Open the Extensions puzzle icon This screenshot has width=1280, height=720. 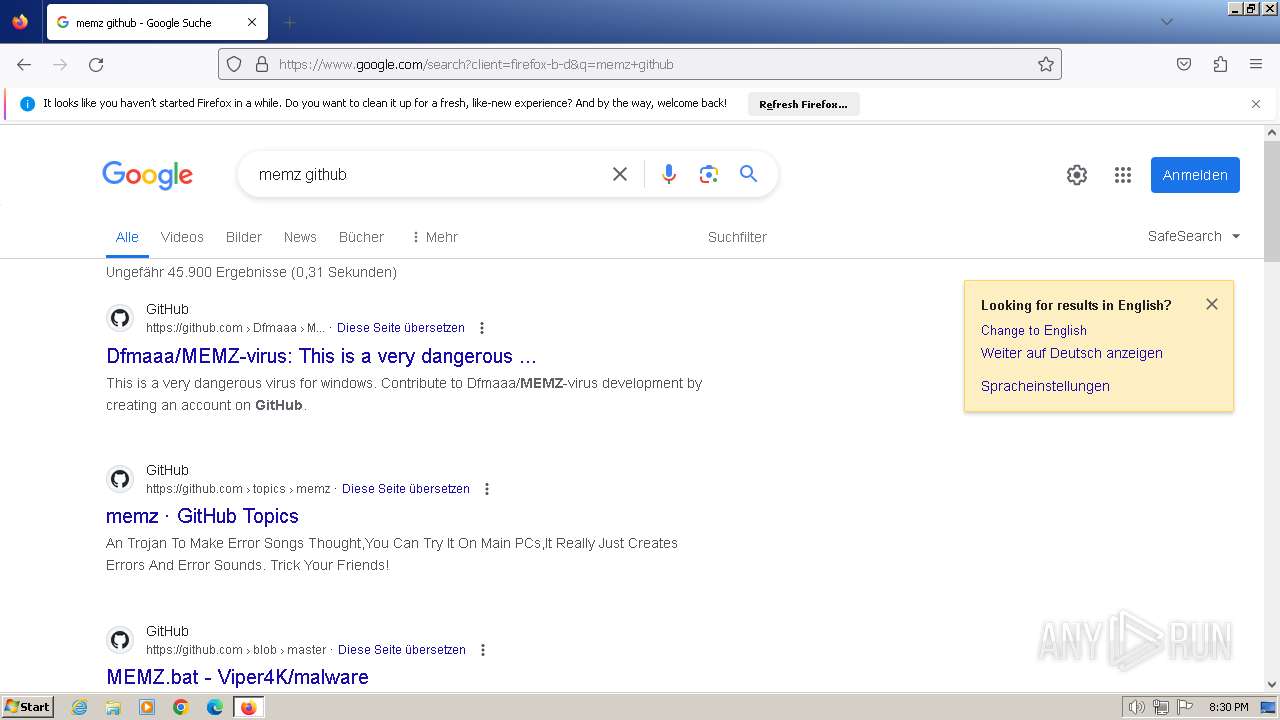[x=1220, y=64]
